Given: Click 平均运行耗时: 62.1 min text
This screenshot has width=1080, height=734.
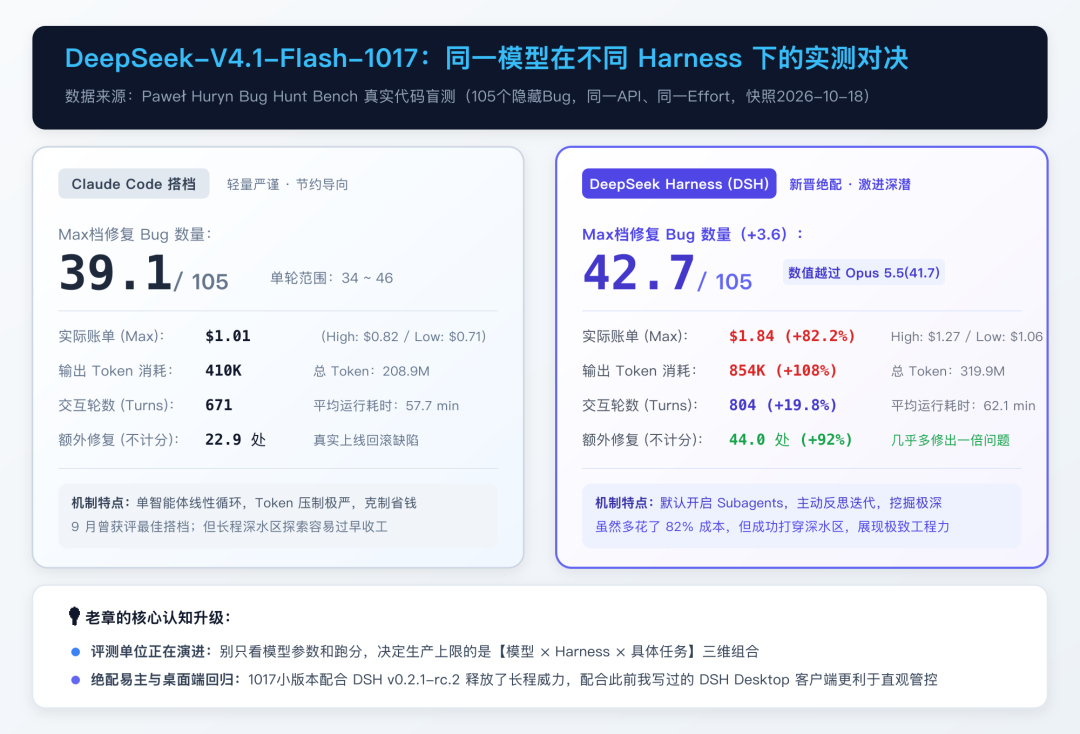Looking at the screenshot, I should point(963,406).
